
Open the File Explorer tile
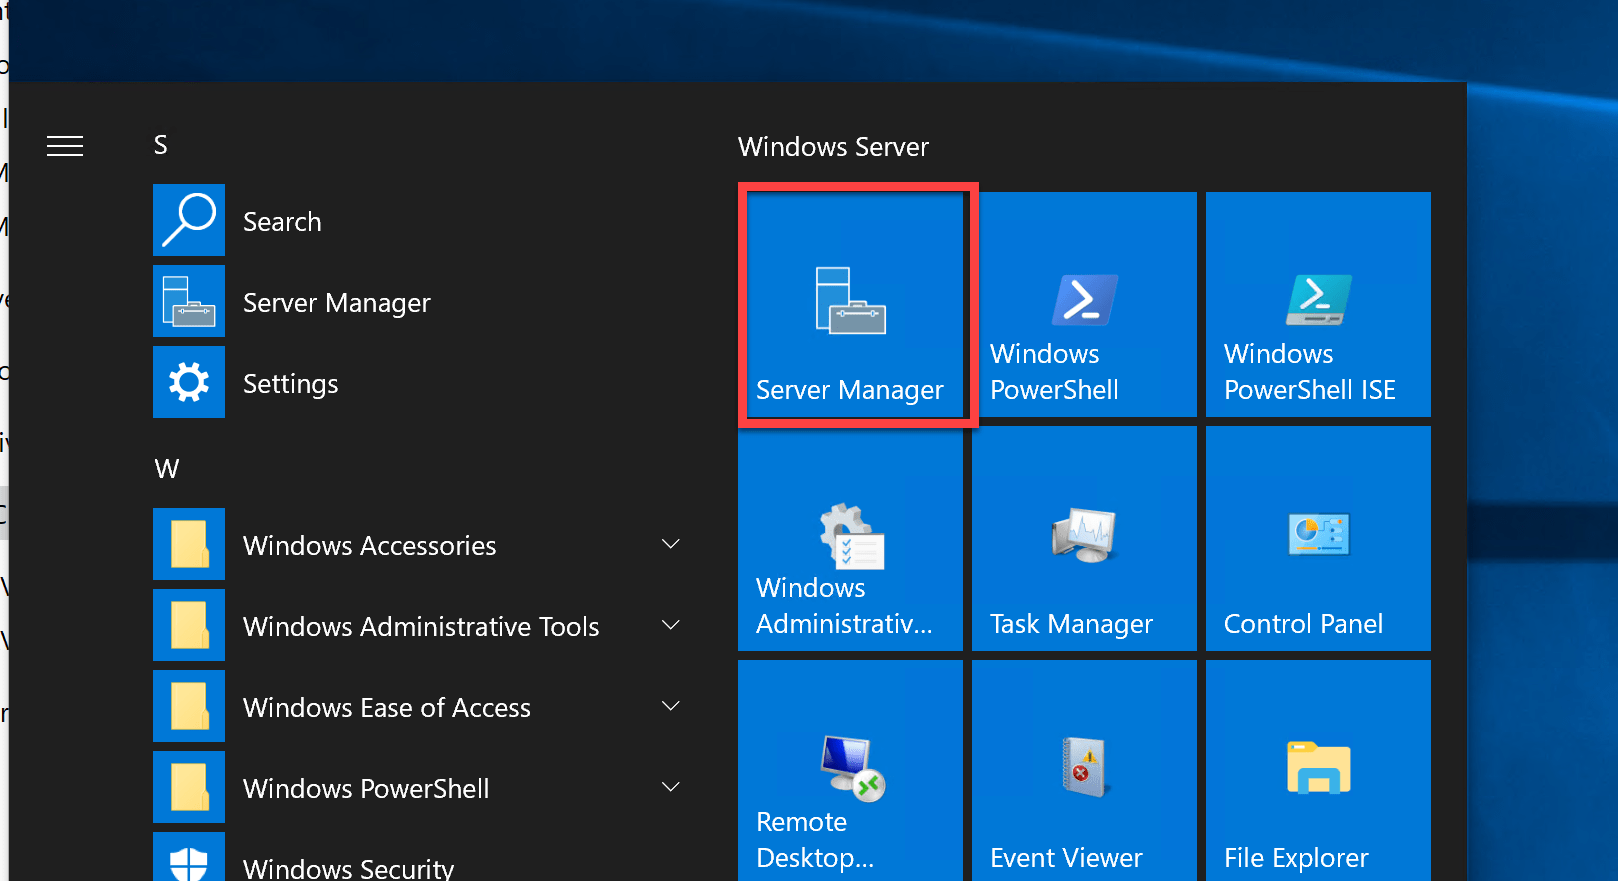click(x=1318, y=770)
